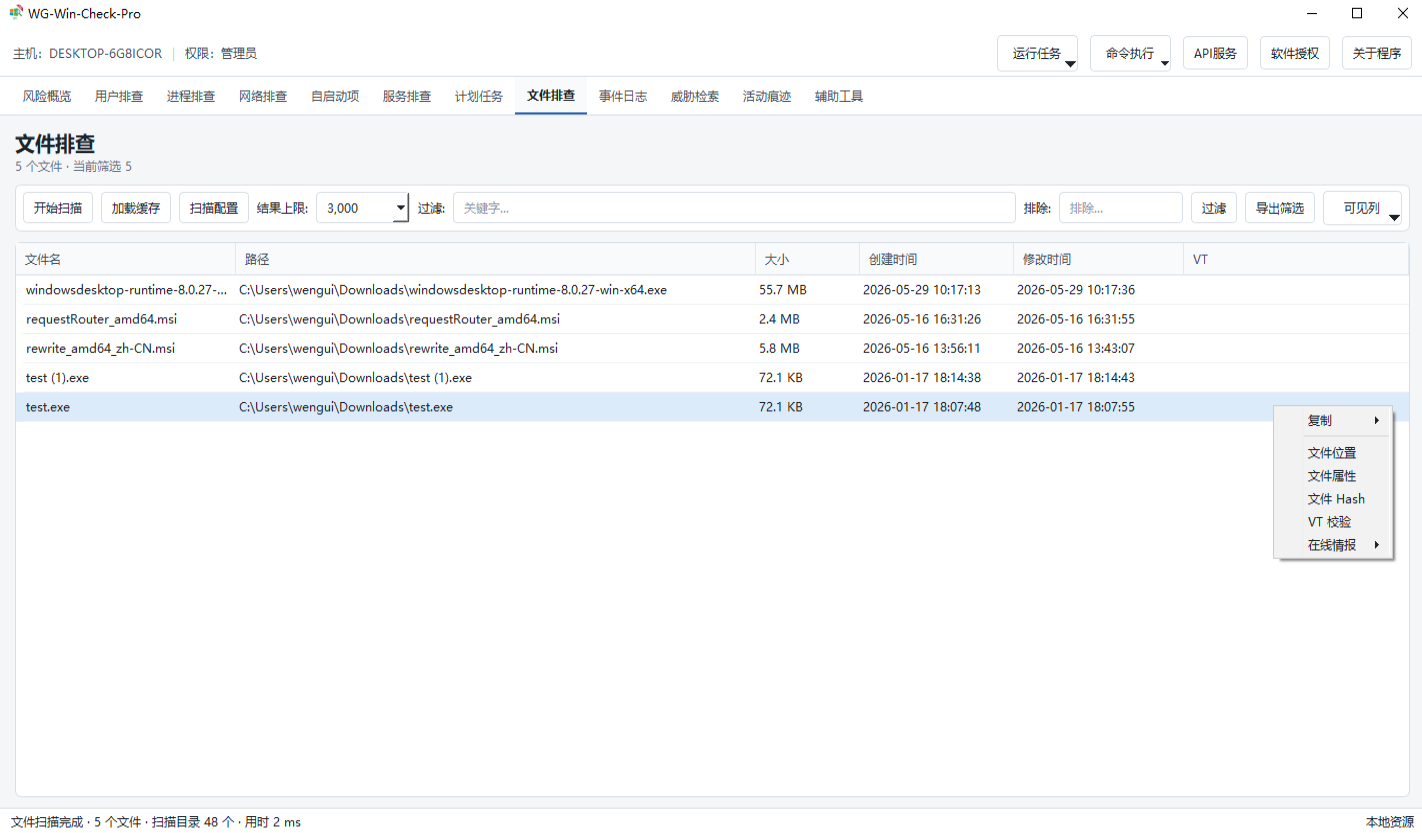Switch to the 进程排查 tab
The width and height of the screenshot is (1422, 833).
[191, 97]
